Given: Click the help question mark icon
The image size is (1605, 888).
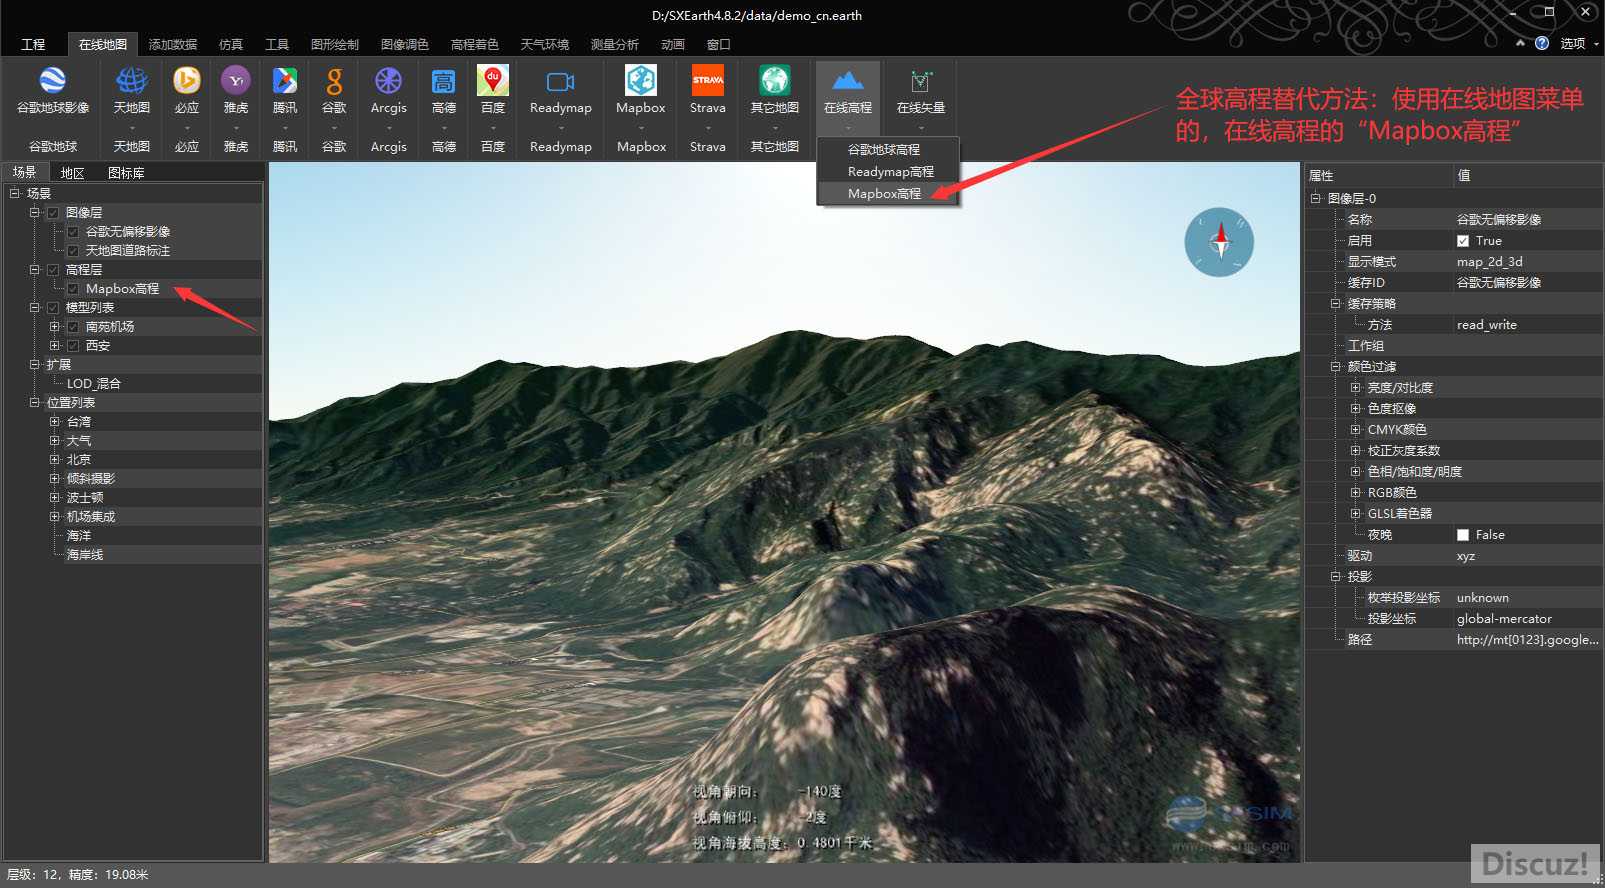Looking at the screenshot, I should click(x=1541, y=43).
